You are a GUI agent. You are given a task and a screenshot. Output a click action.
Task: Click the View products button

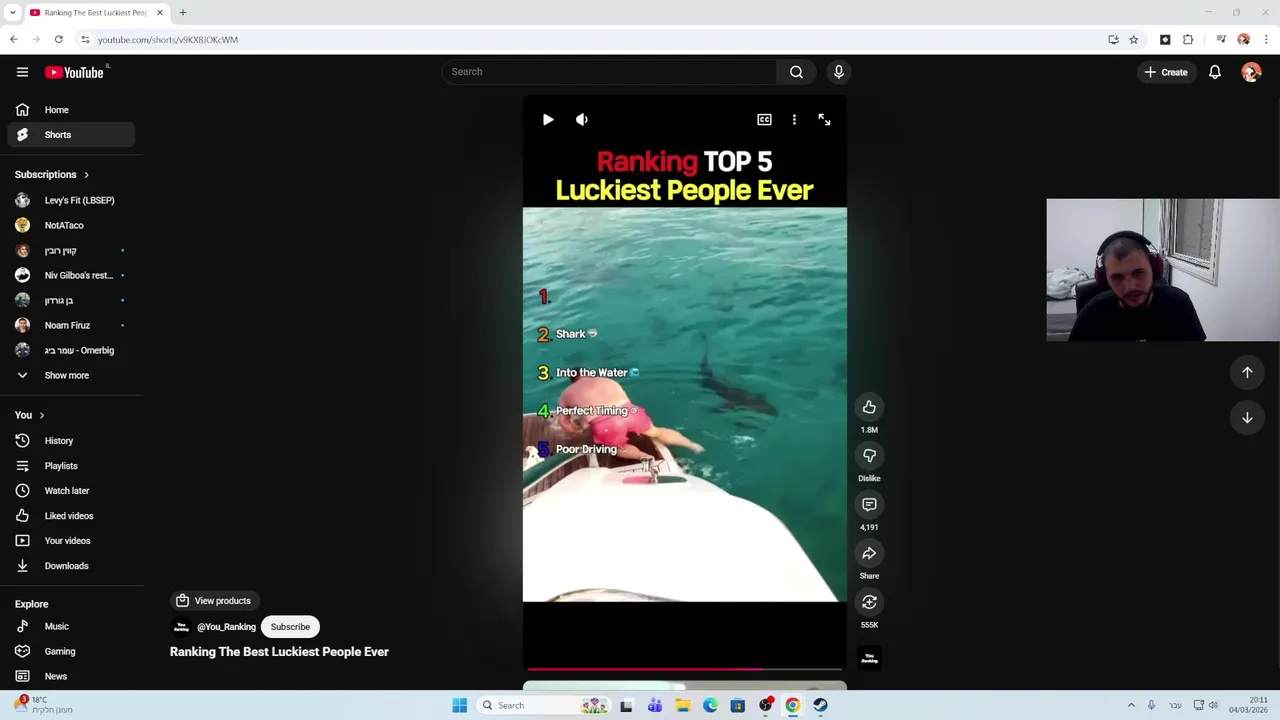(213, 601)
